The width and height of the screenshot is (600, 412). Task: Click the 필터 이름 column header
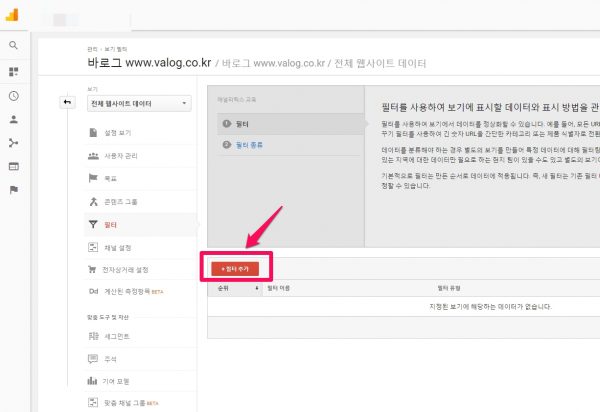point(278,288)
